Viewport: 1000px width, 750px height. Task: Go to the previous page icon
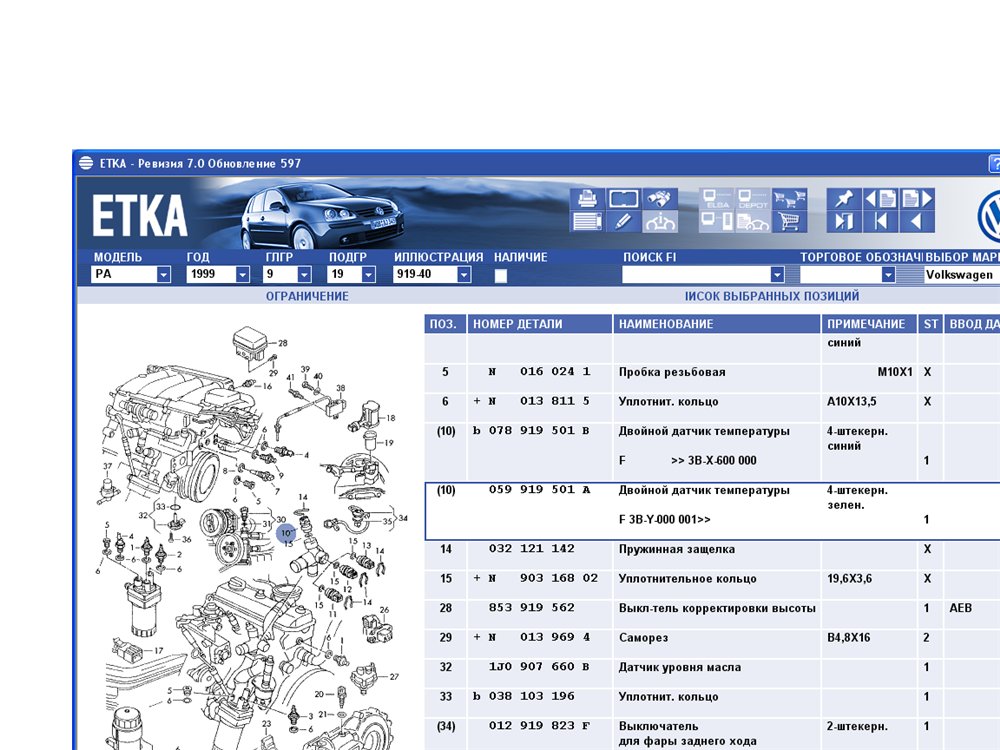pos(881,199)
